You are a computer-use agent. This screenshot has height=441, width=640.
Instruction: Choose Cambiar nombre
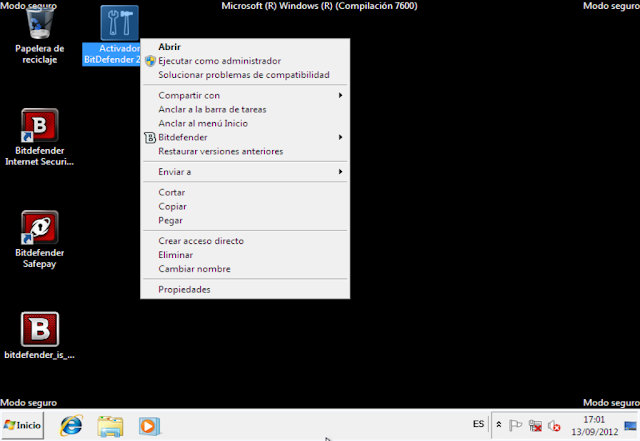click(x=245, y=269)
